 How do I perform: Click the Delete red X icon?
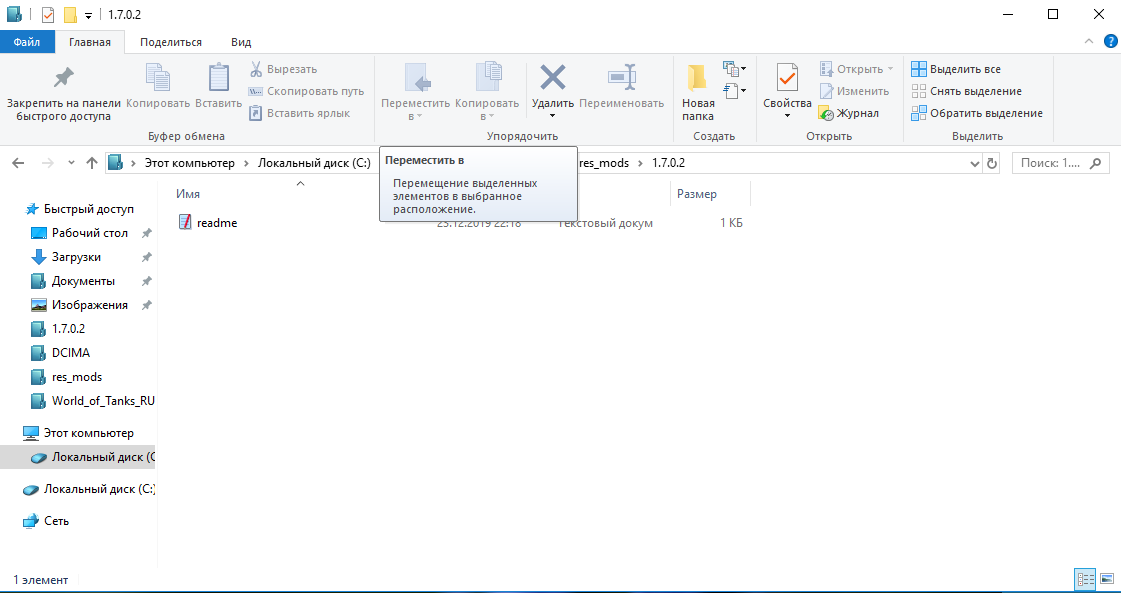coord(552,78)
